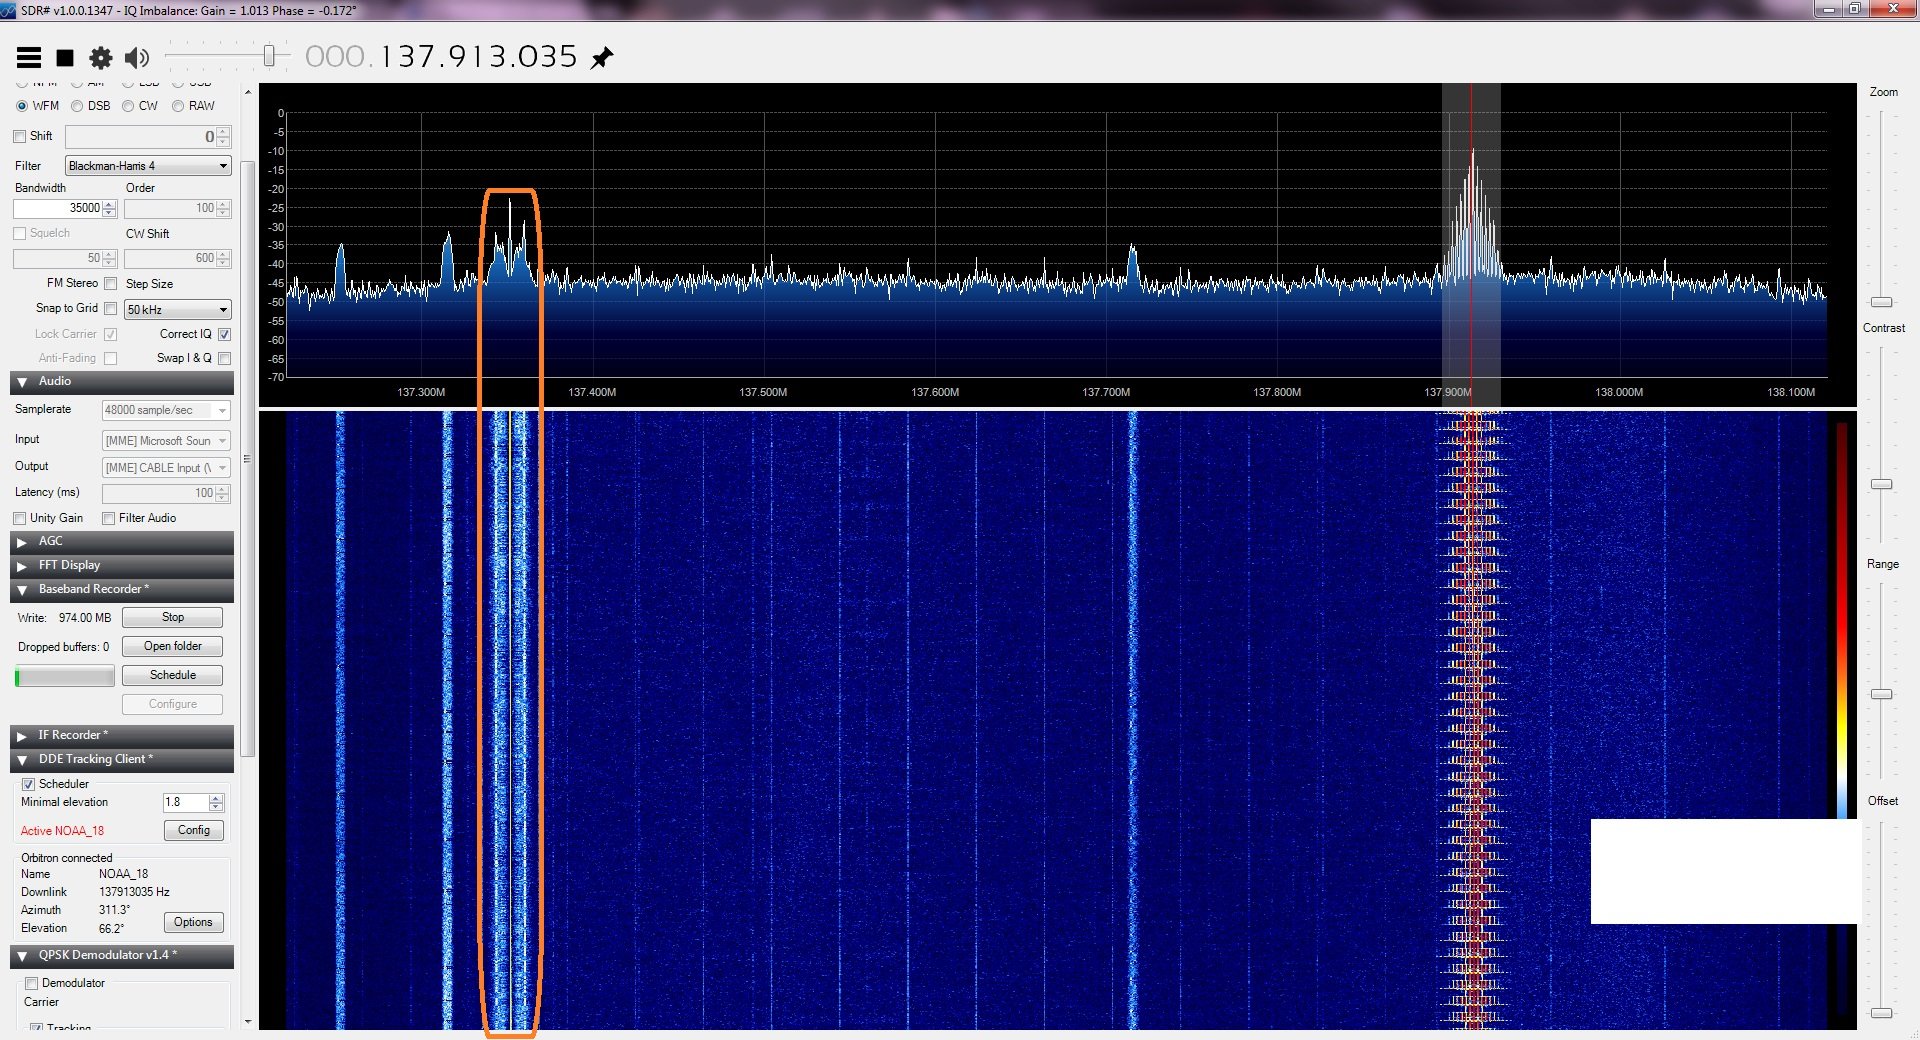Toggle the FM Stereo checkbox
1920x1040 pixels.
(x=111, y=284)
